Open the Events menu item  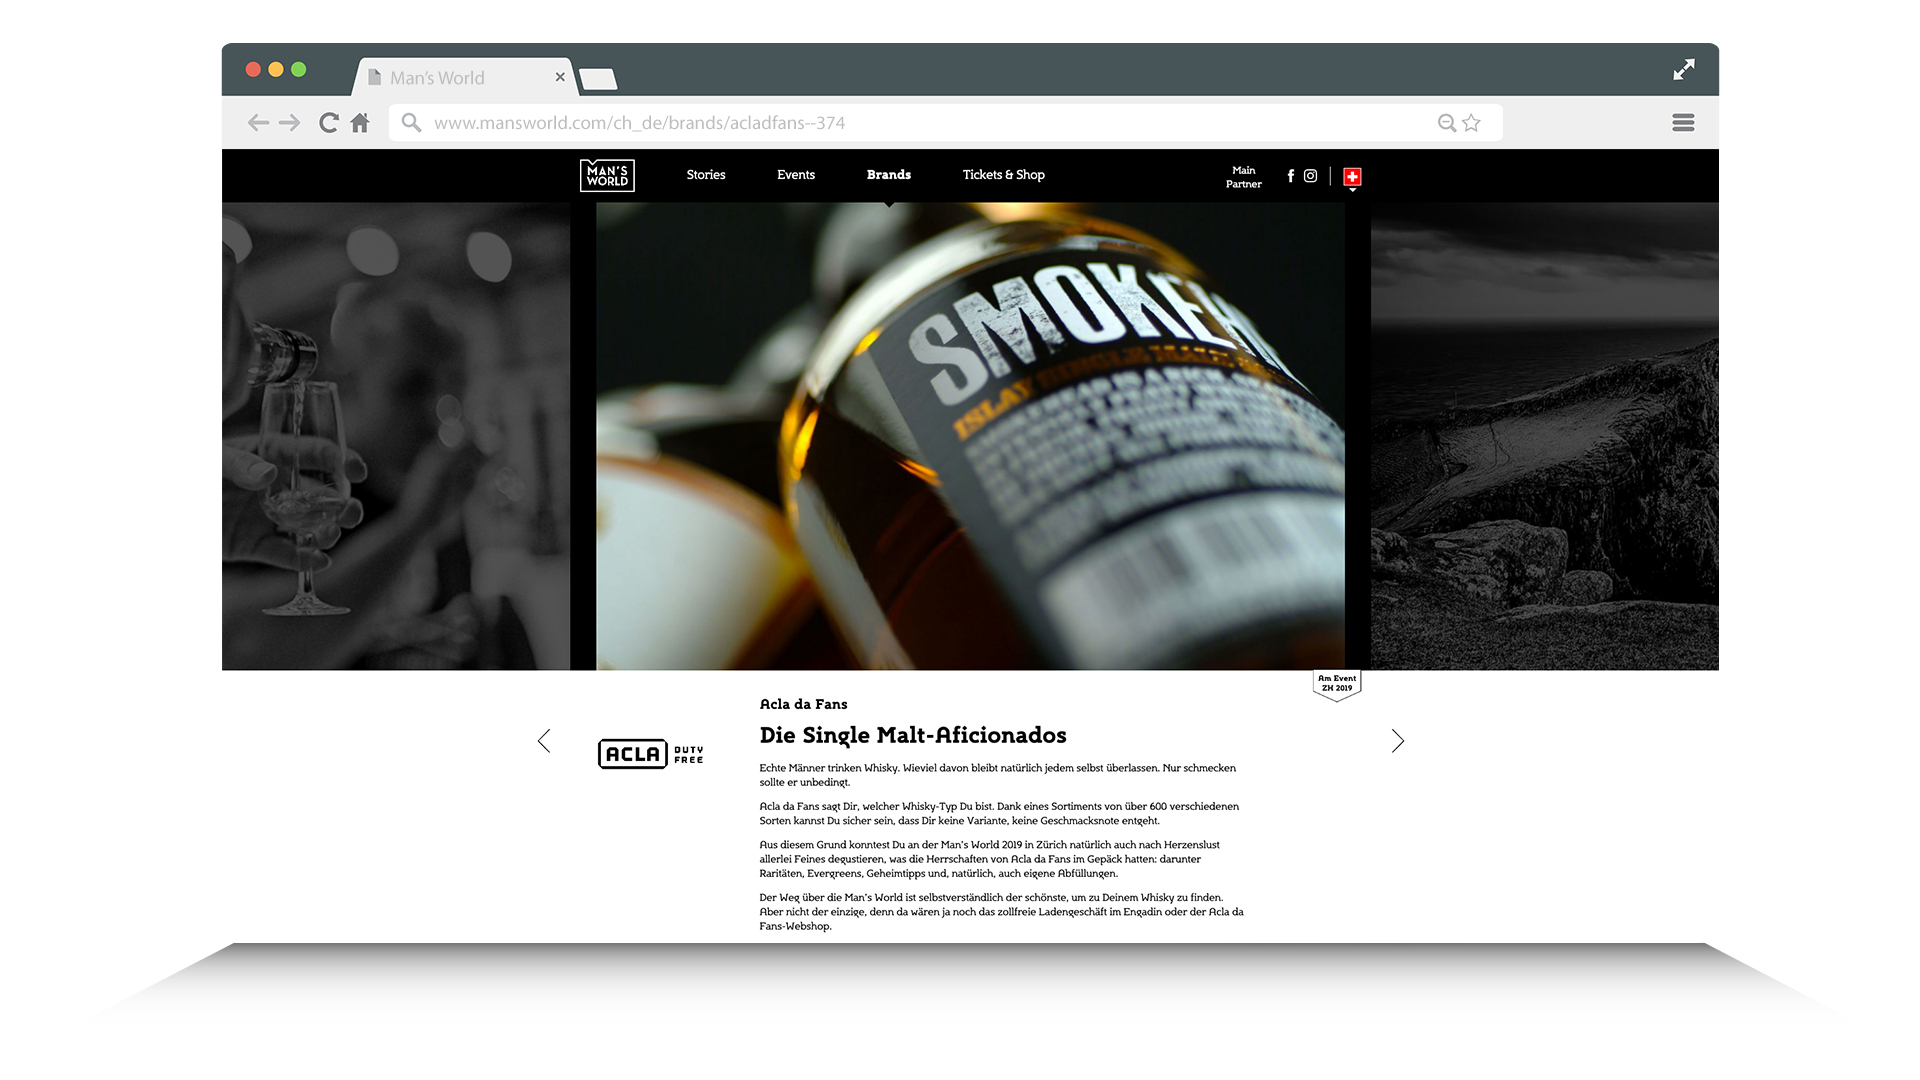[x=796, y=175]
